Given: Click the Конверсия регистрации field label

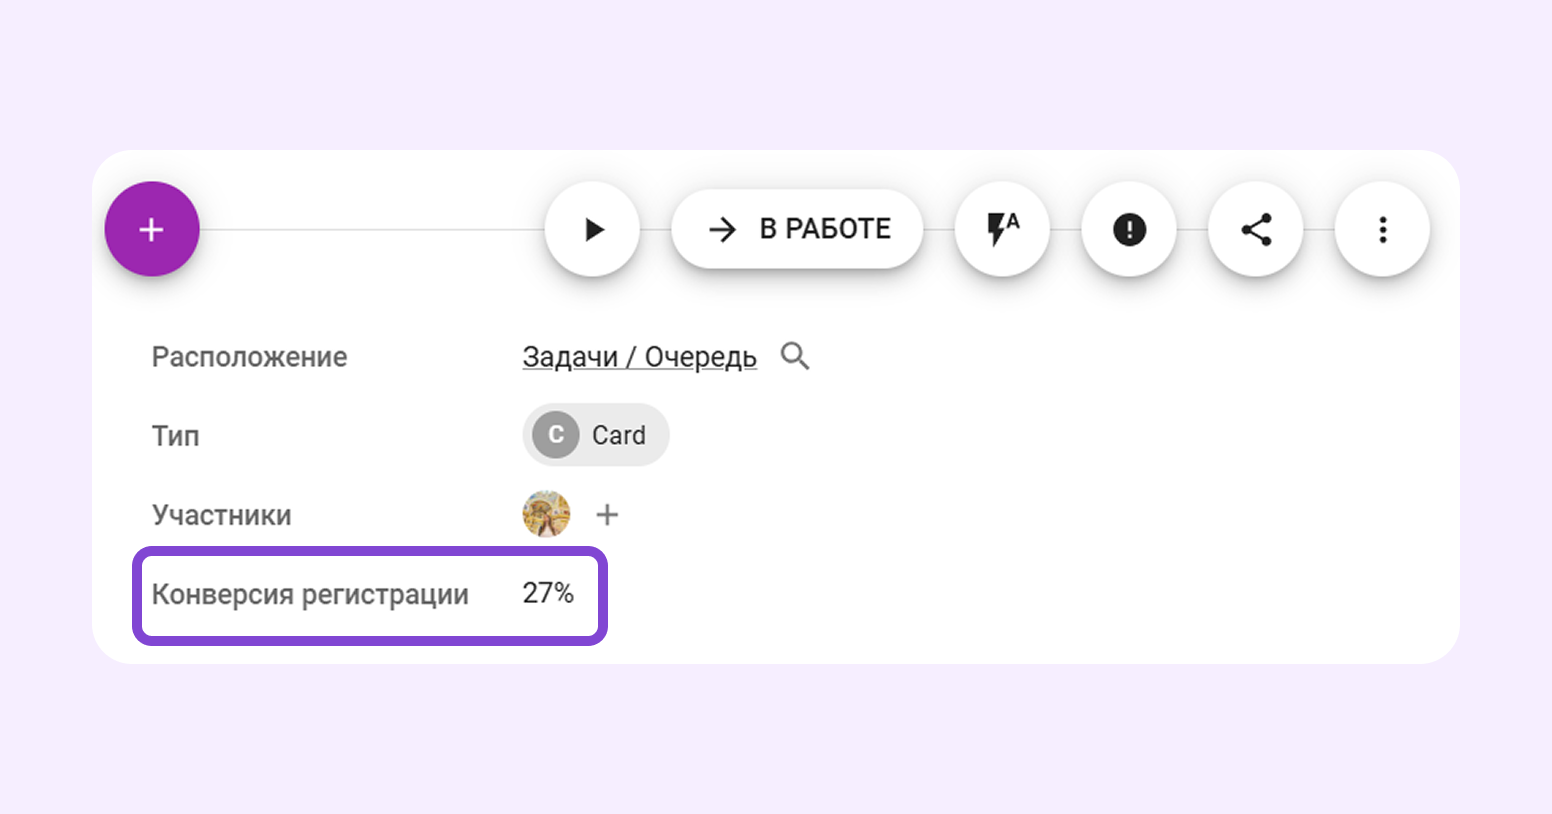Looking at the screenshot, I should pos(310,595).
